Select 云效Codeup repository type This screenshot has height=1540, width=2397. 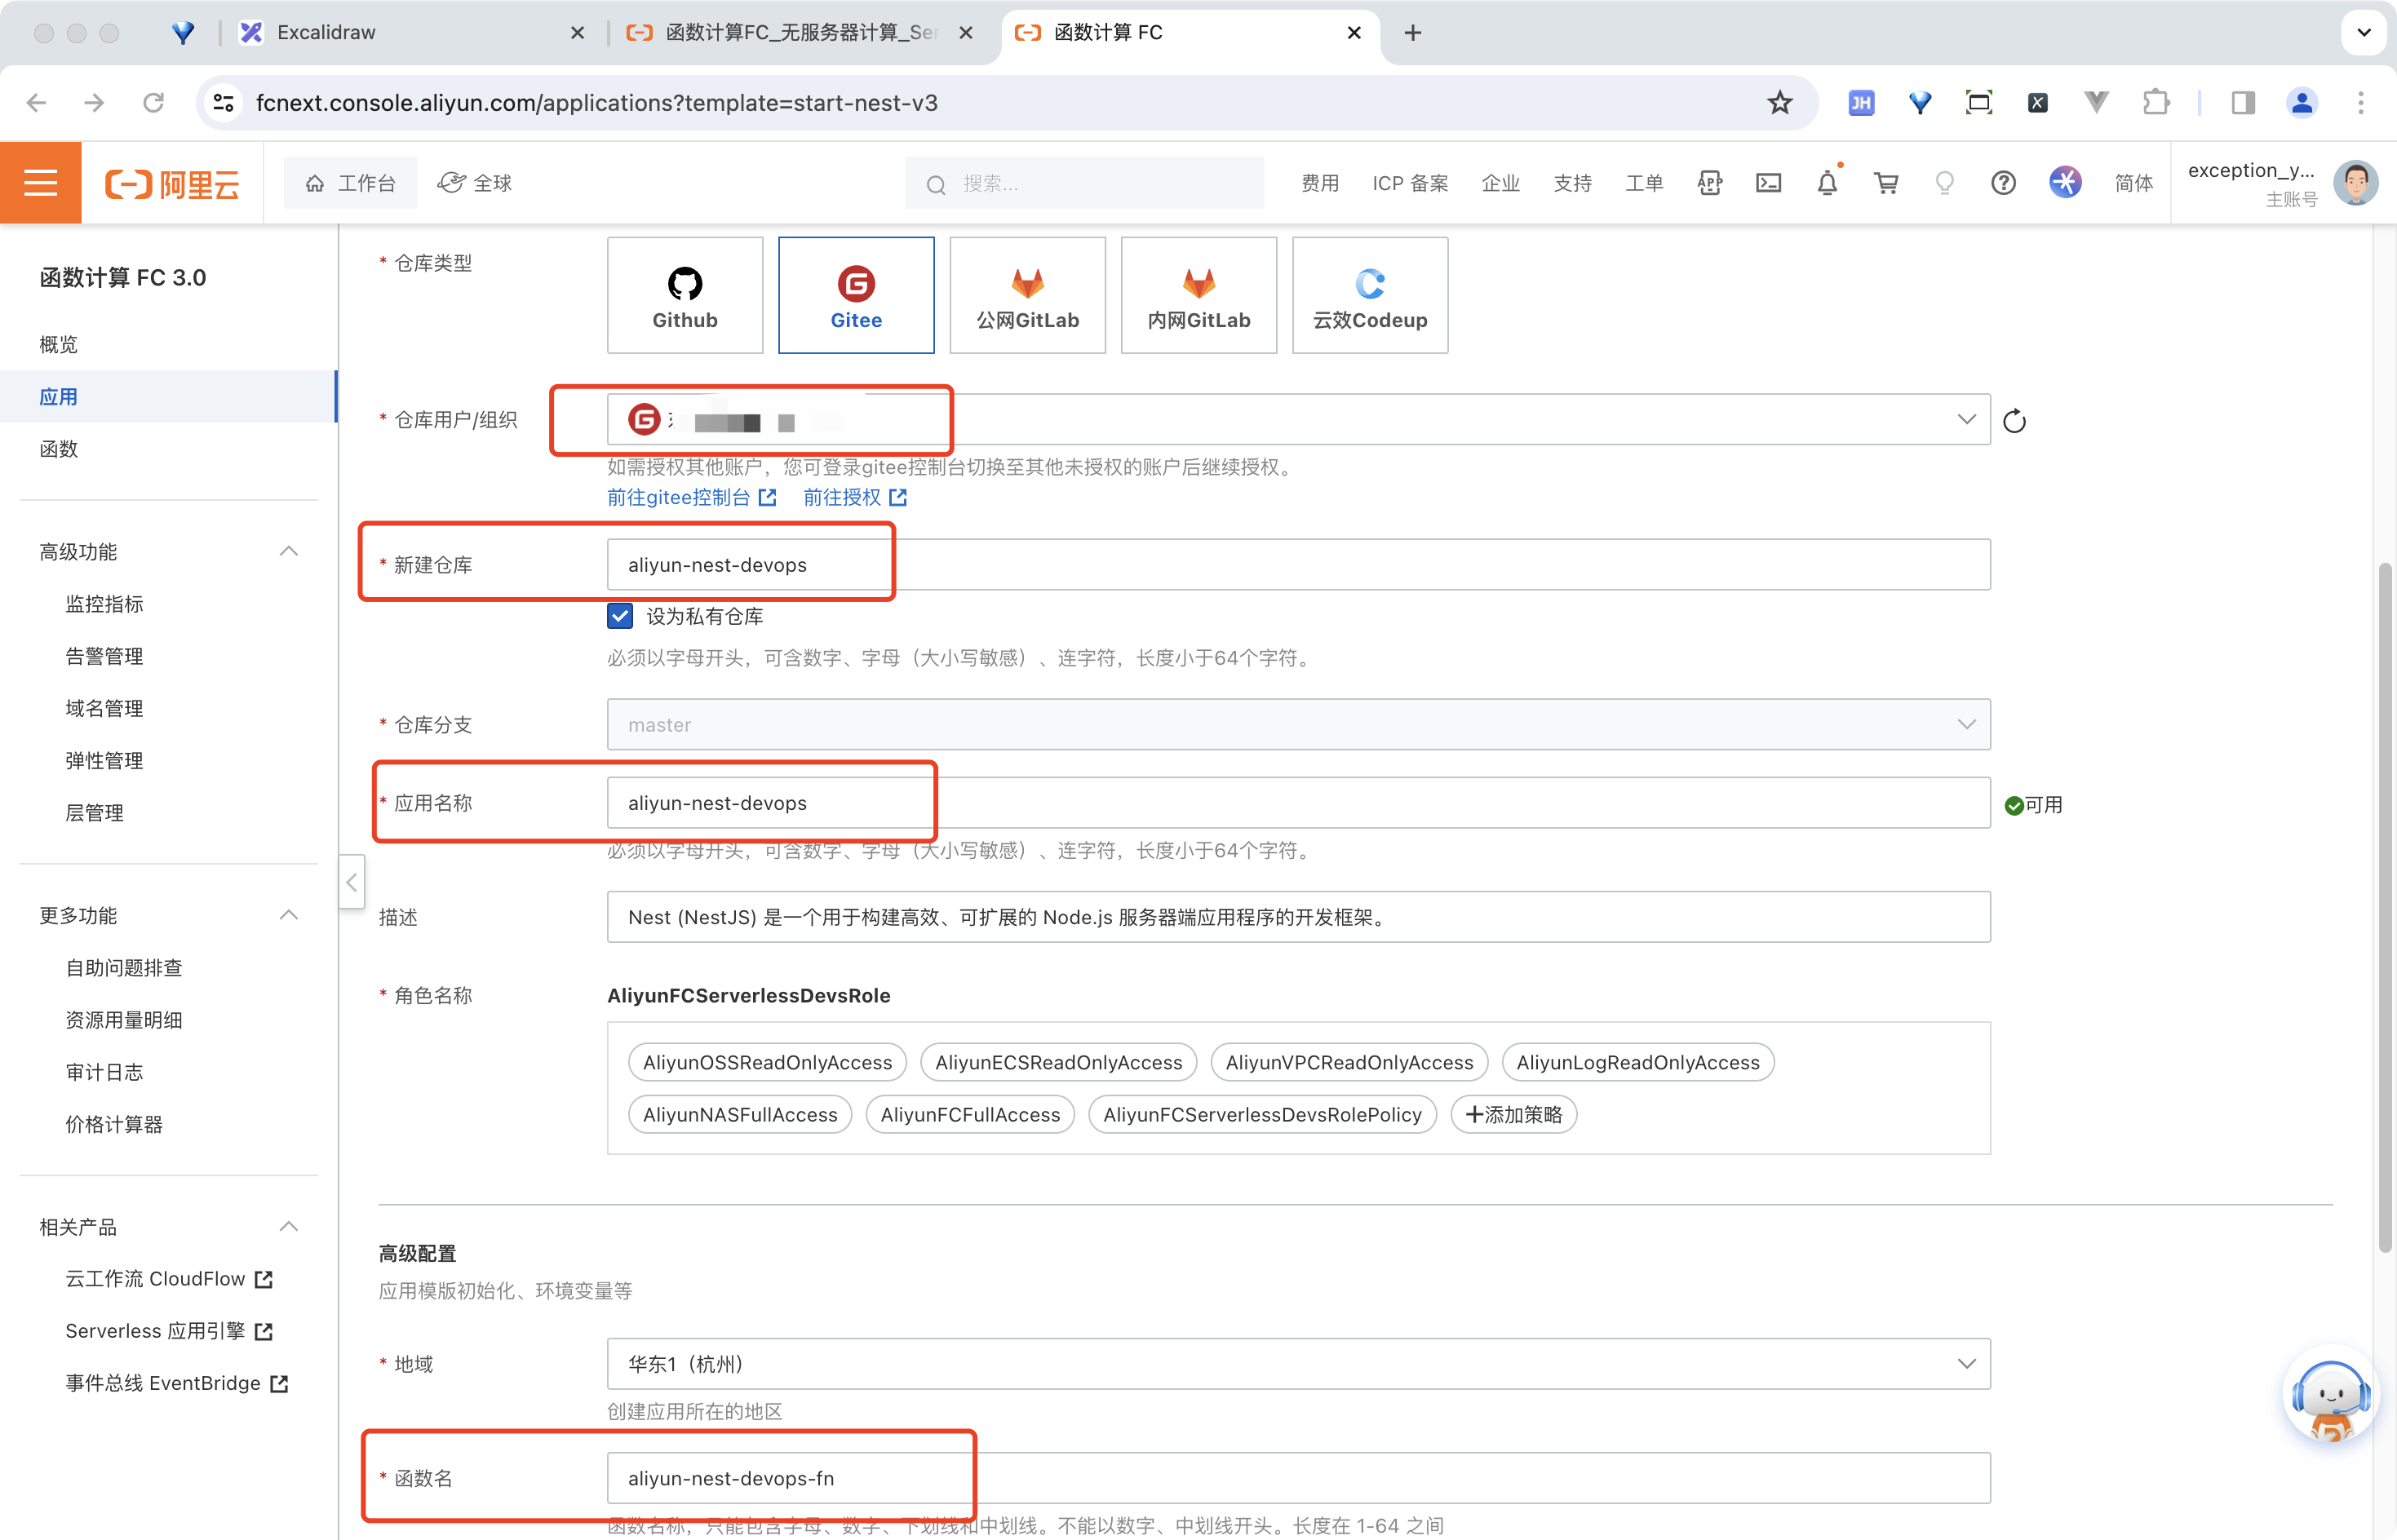pos(1370,295)
